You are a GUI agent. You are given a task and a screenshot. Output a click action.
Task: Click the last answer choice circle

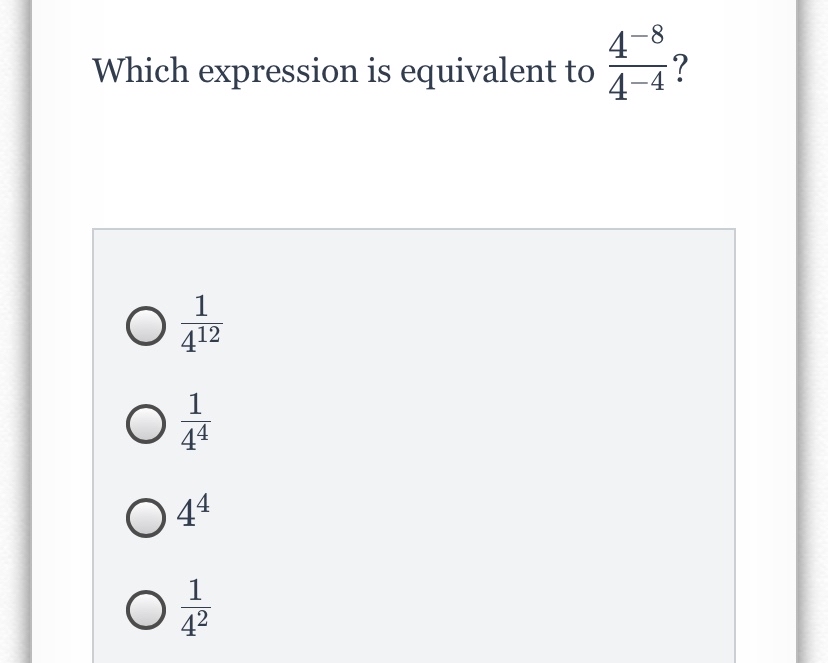click(x=145, y=608)
